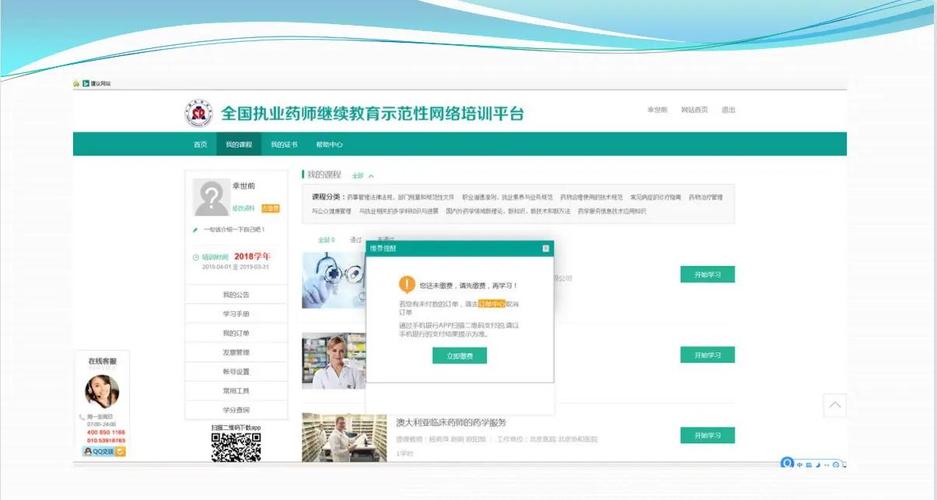The height and width of the screenshot is (500, 937).
Task: Collapse the 全部 category chevron
Action: (x=371, y=176)
